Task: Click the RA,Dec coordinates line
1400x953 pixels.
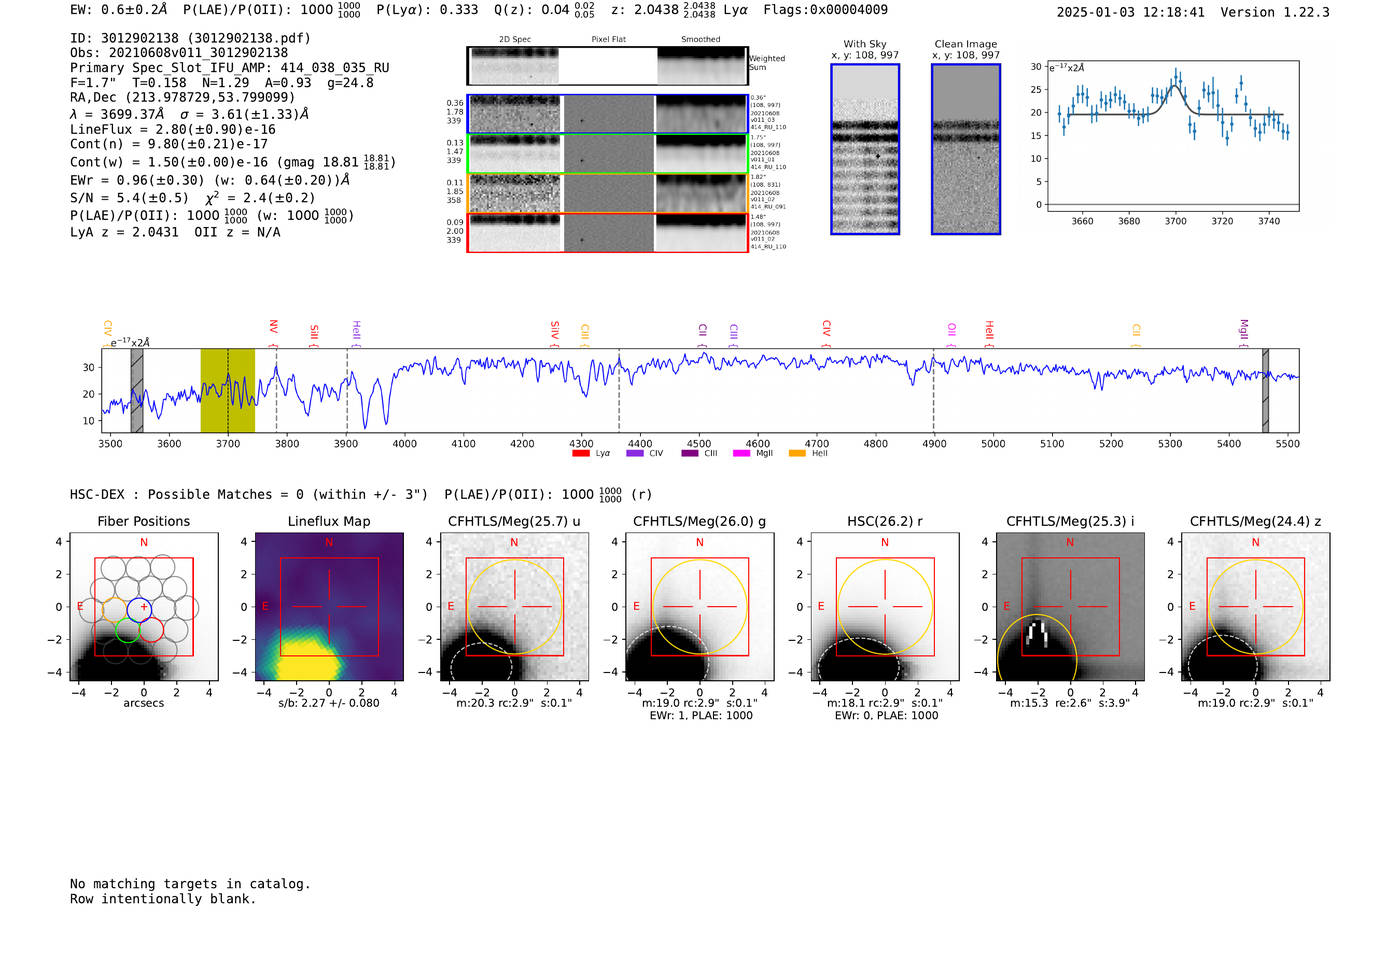Action: pyautogui.click(x=183, y=98)
